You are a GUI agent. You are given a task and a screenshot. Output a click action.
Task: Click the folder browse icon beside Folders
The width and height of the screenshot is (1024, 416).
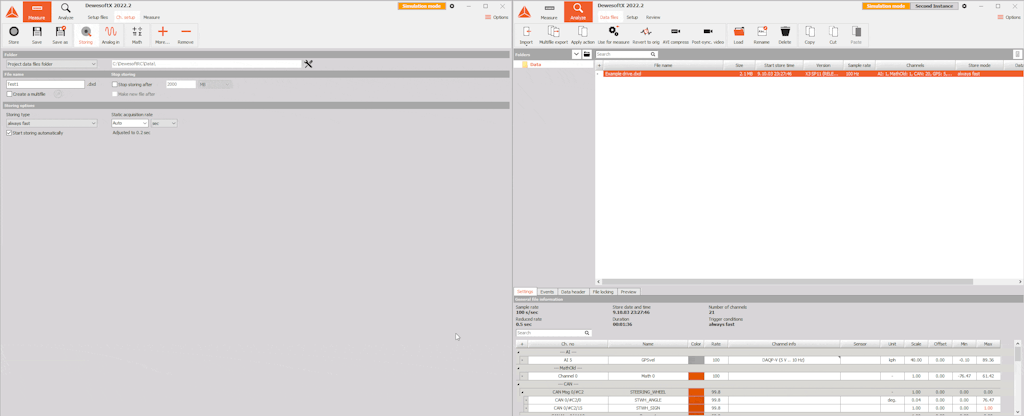point(586,54)
